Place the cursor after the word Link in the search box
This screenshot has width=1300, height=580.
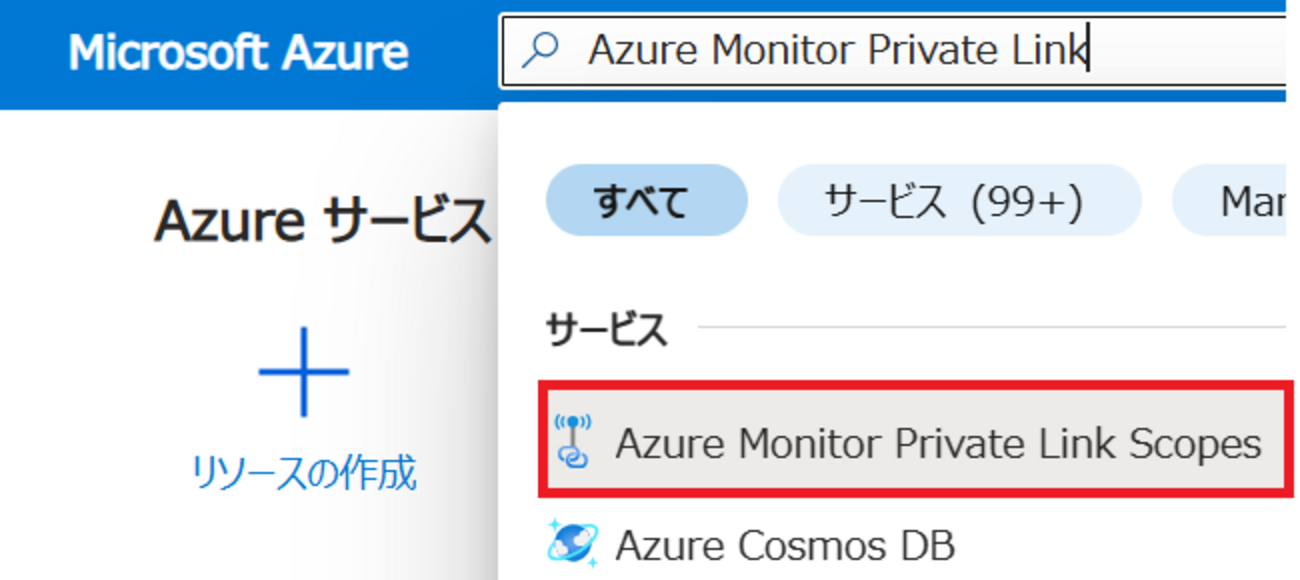(1089, 50)
